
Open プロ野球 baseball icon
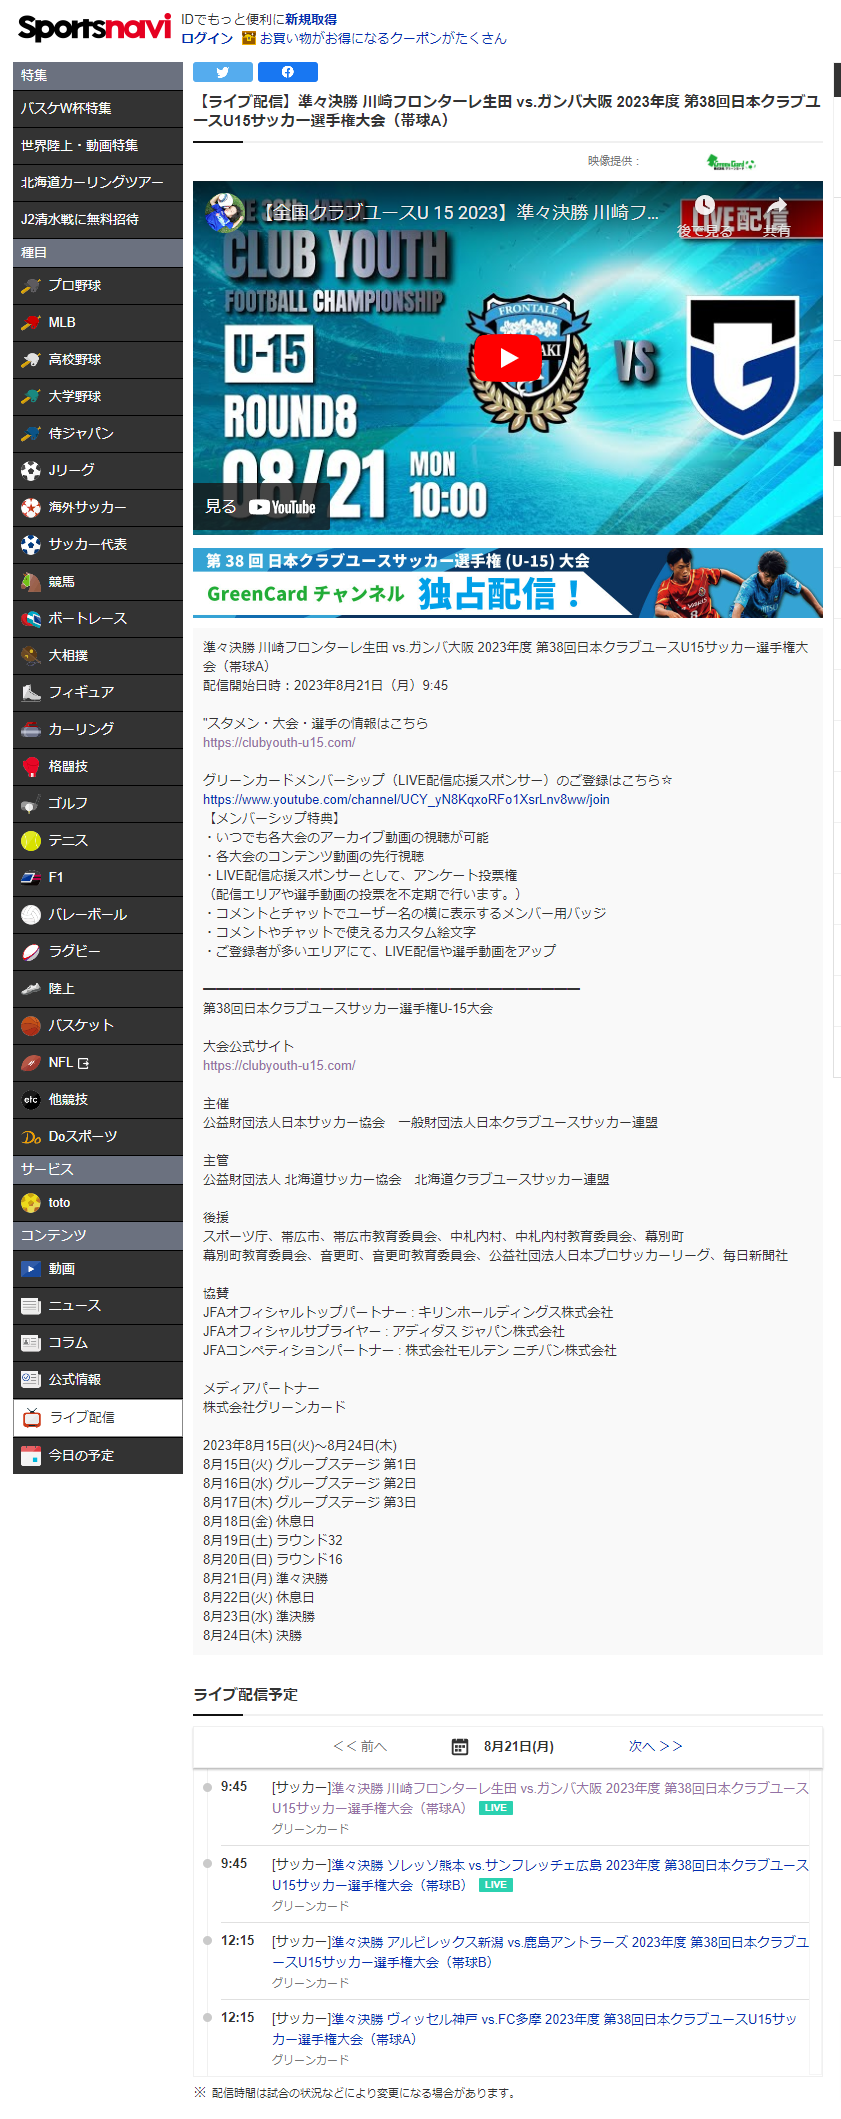(31, 286)
